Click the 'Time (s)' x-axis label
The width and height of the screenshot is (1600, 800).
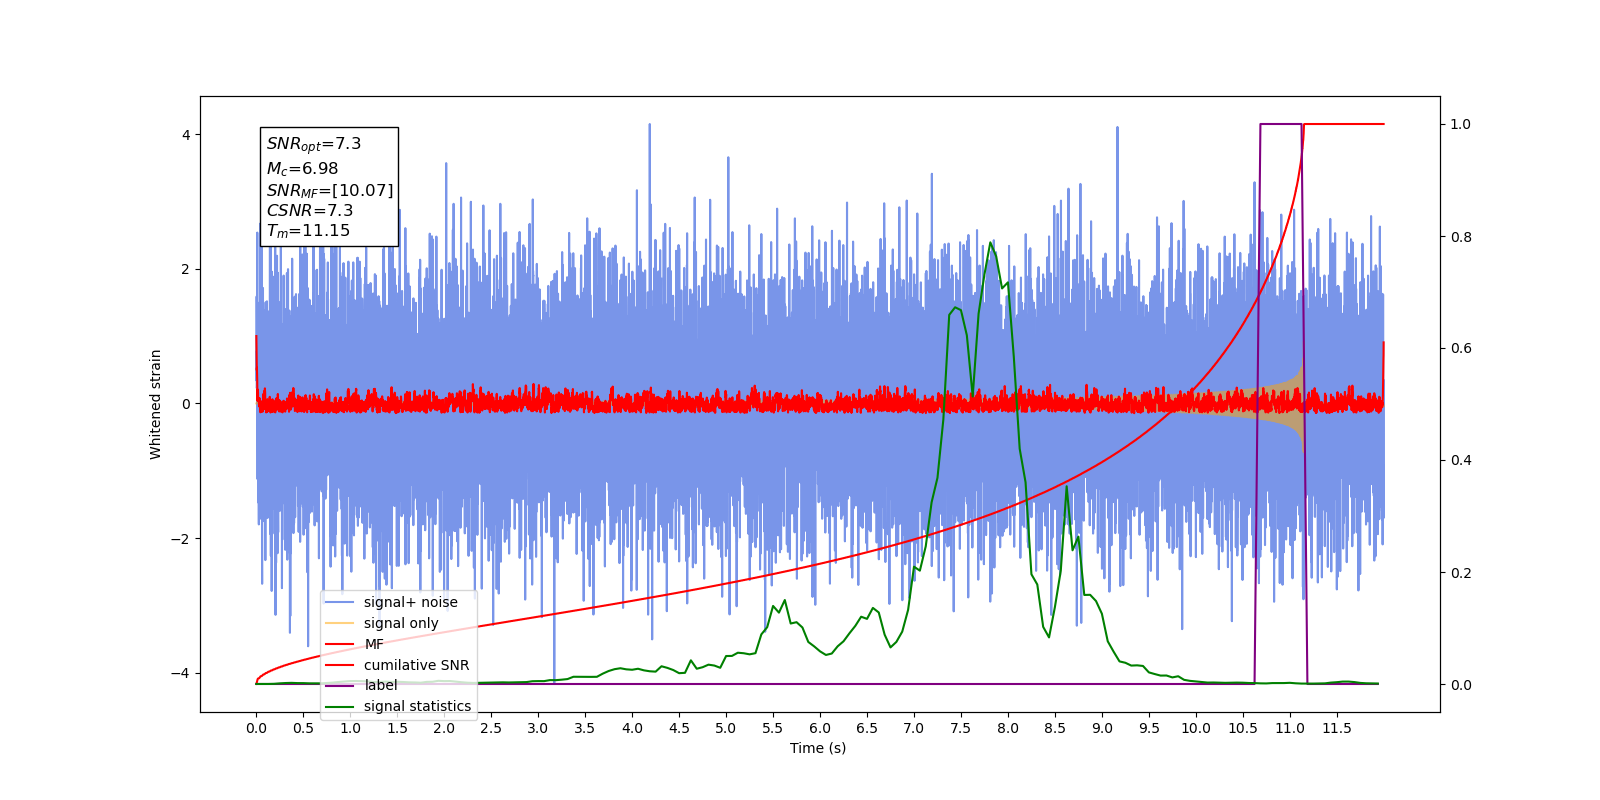818,748
